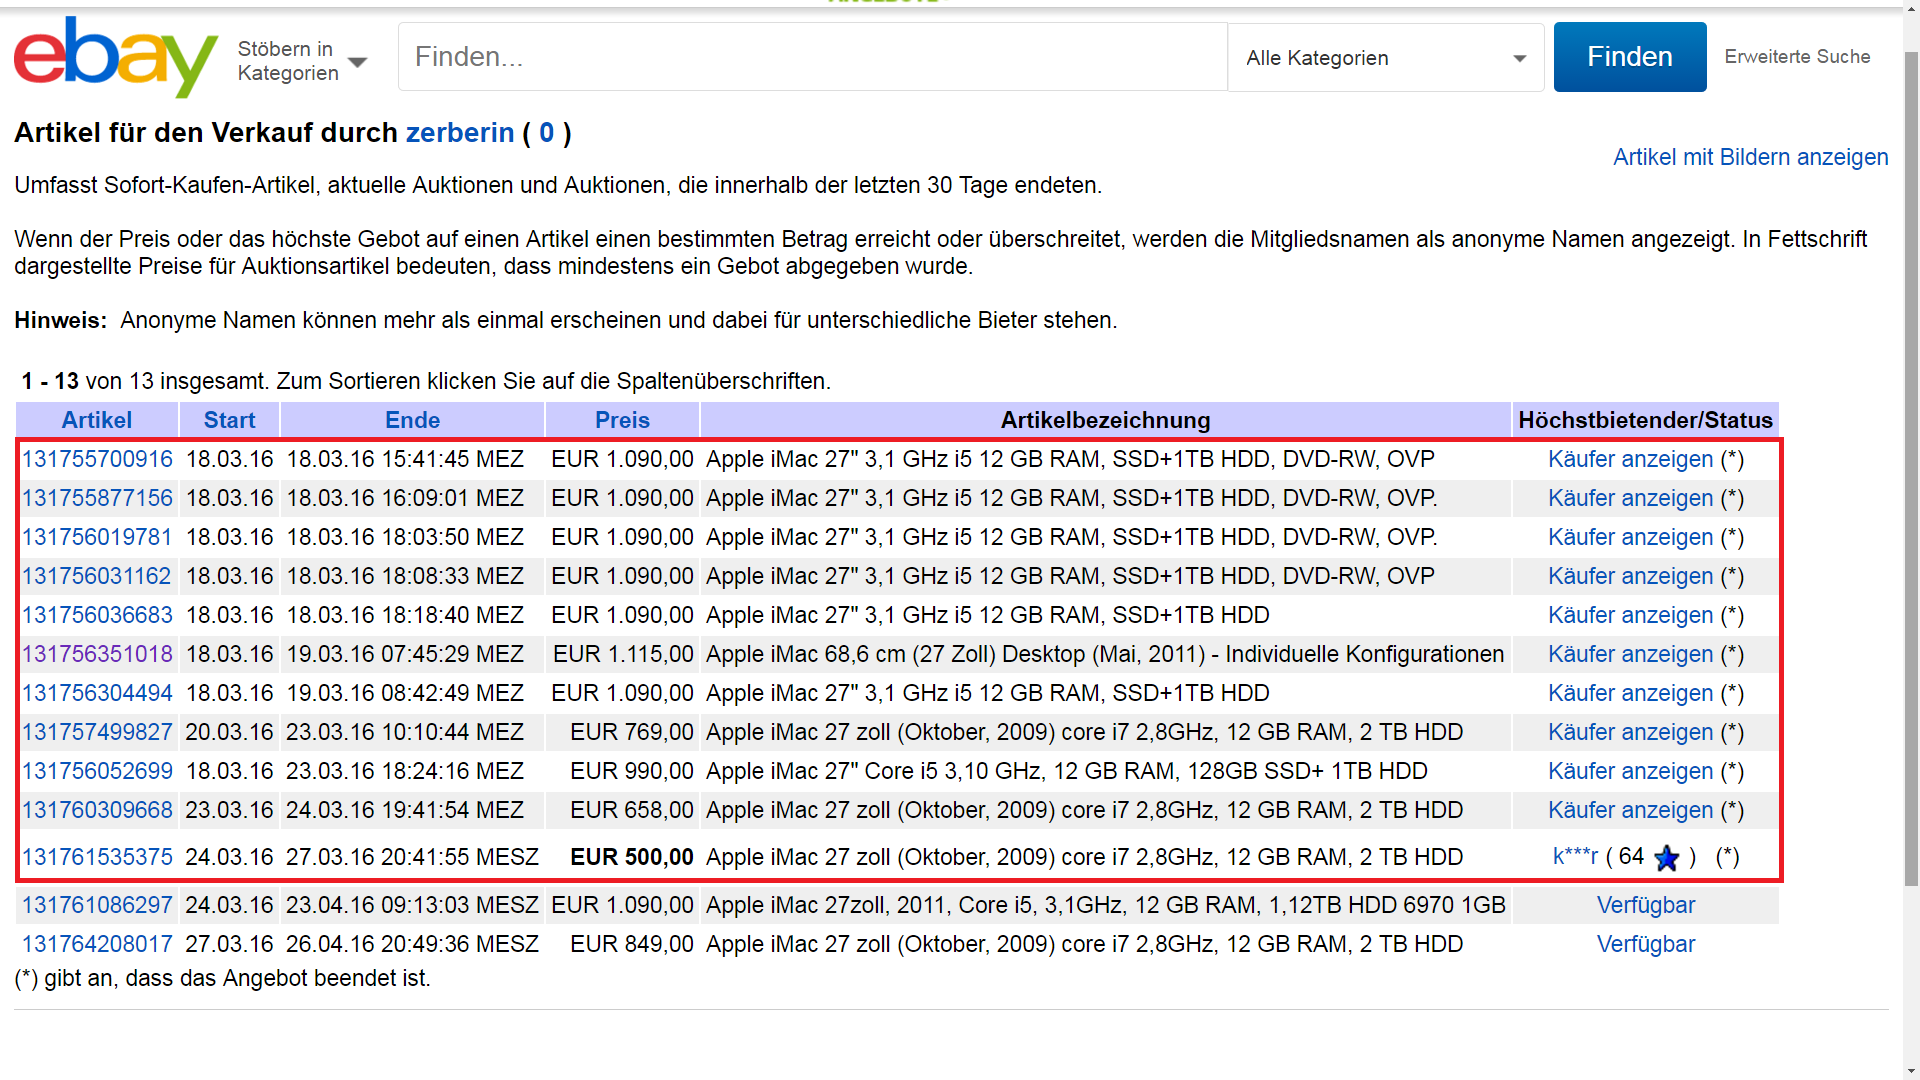Image resolution: width=1920 pixels, height=1080 pixels.
Task: Sort by the Artikel column header
Action: point(97,420)
